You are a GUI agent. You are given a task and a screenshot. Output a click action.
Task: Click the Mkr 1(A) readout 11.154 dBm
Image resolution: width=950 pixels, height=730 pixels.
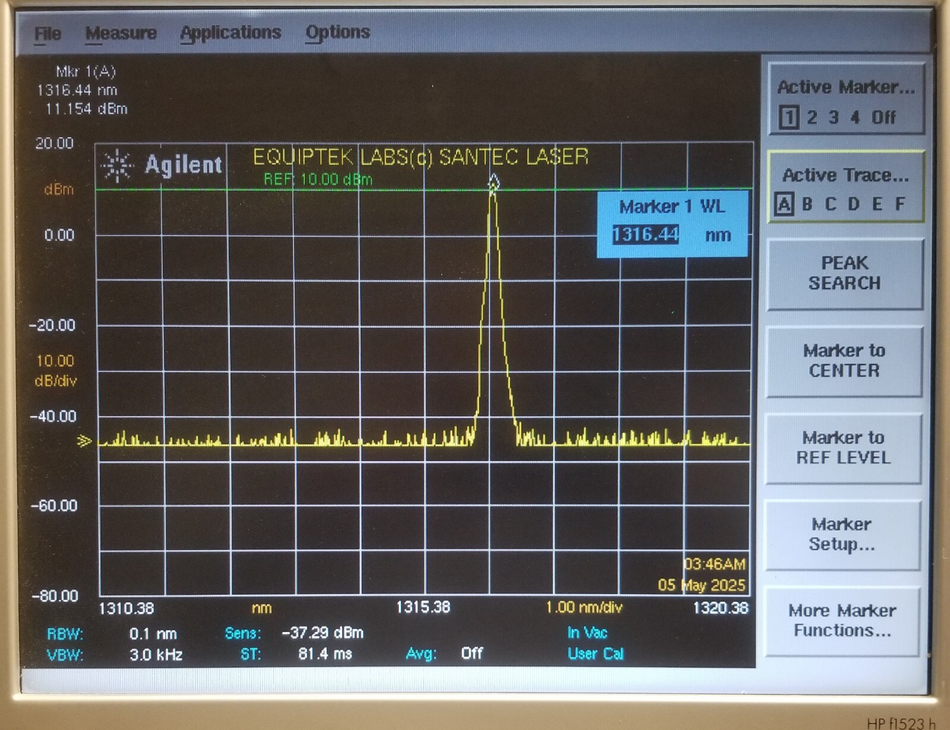[86, 109]
